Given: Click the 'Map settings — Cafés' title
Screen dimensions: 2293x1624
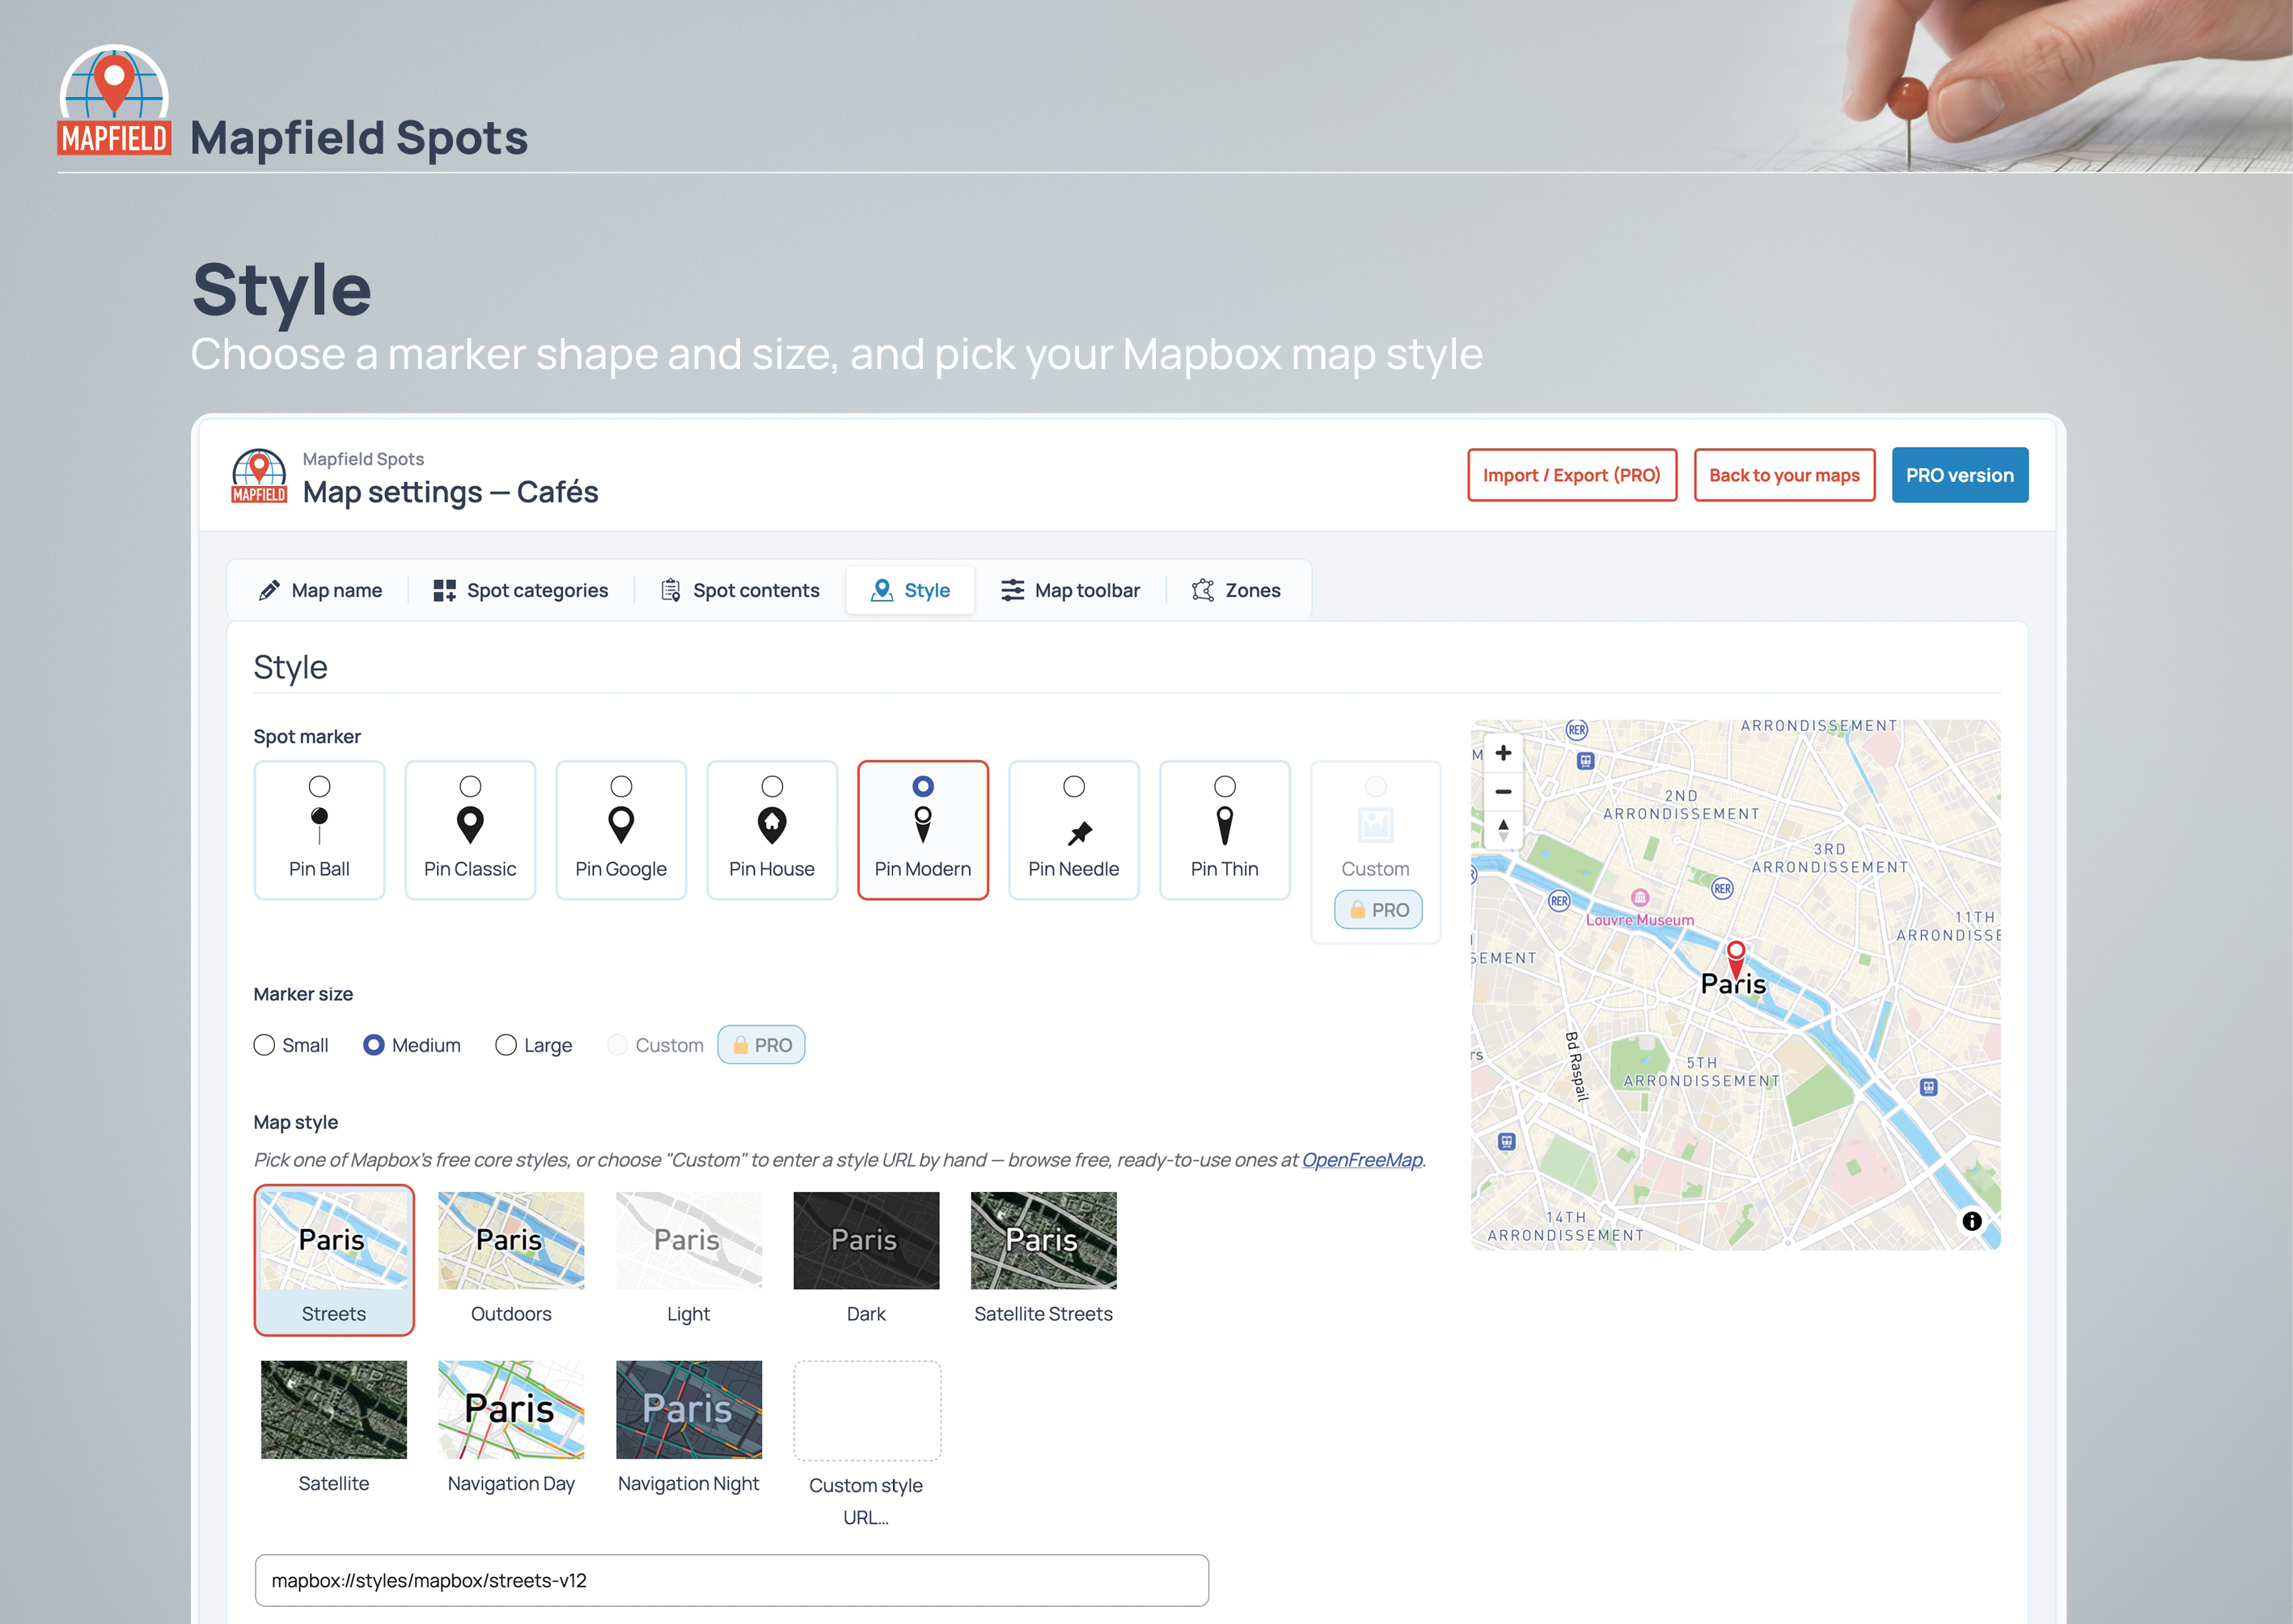Looking at the screenshot, I should coord(450,492).
